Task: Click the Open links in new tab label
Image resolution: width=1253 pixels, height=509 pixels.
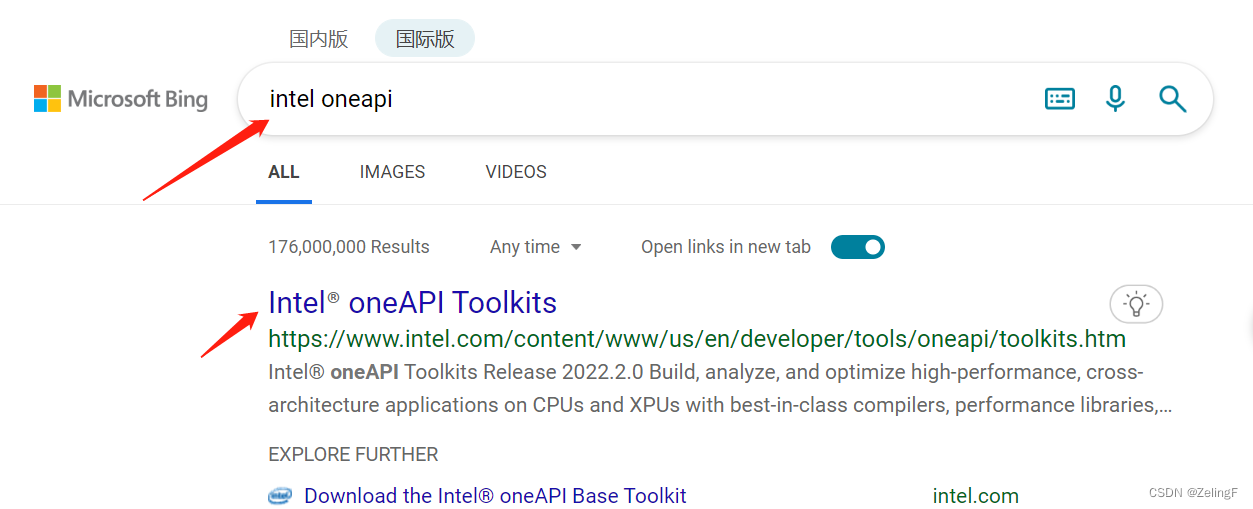Action: (x=726, y=247)
